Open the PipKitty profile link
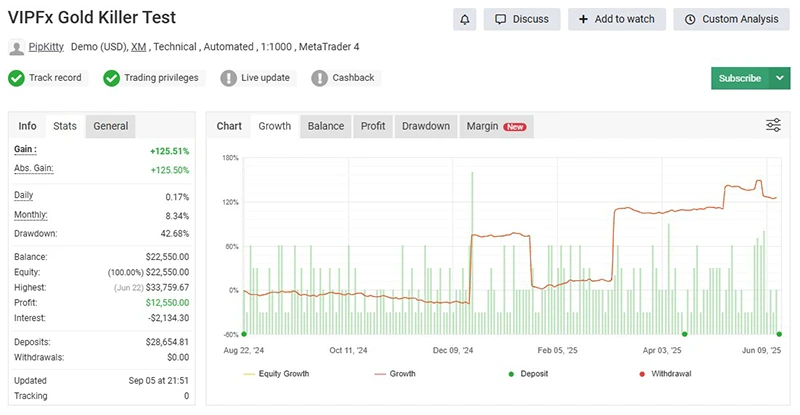800x415 pixels. 46,46
